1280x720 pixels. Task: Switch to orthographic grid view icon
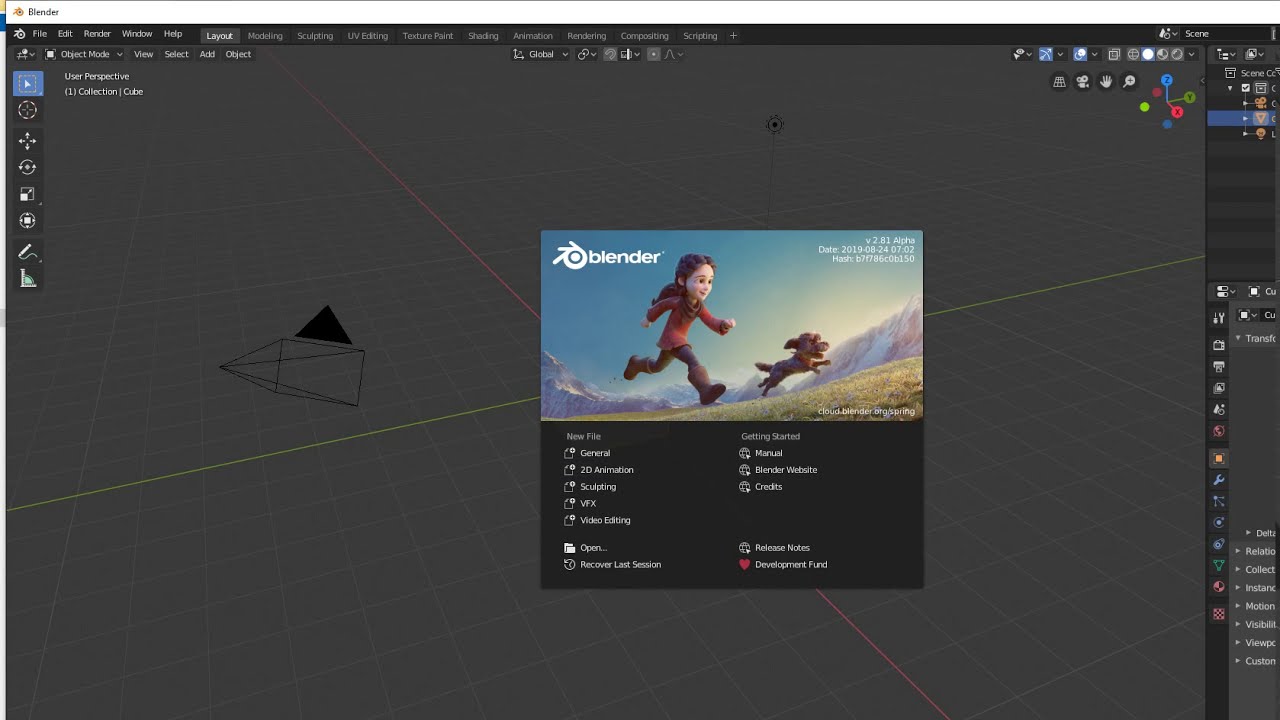(1059, 82)
